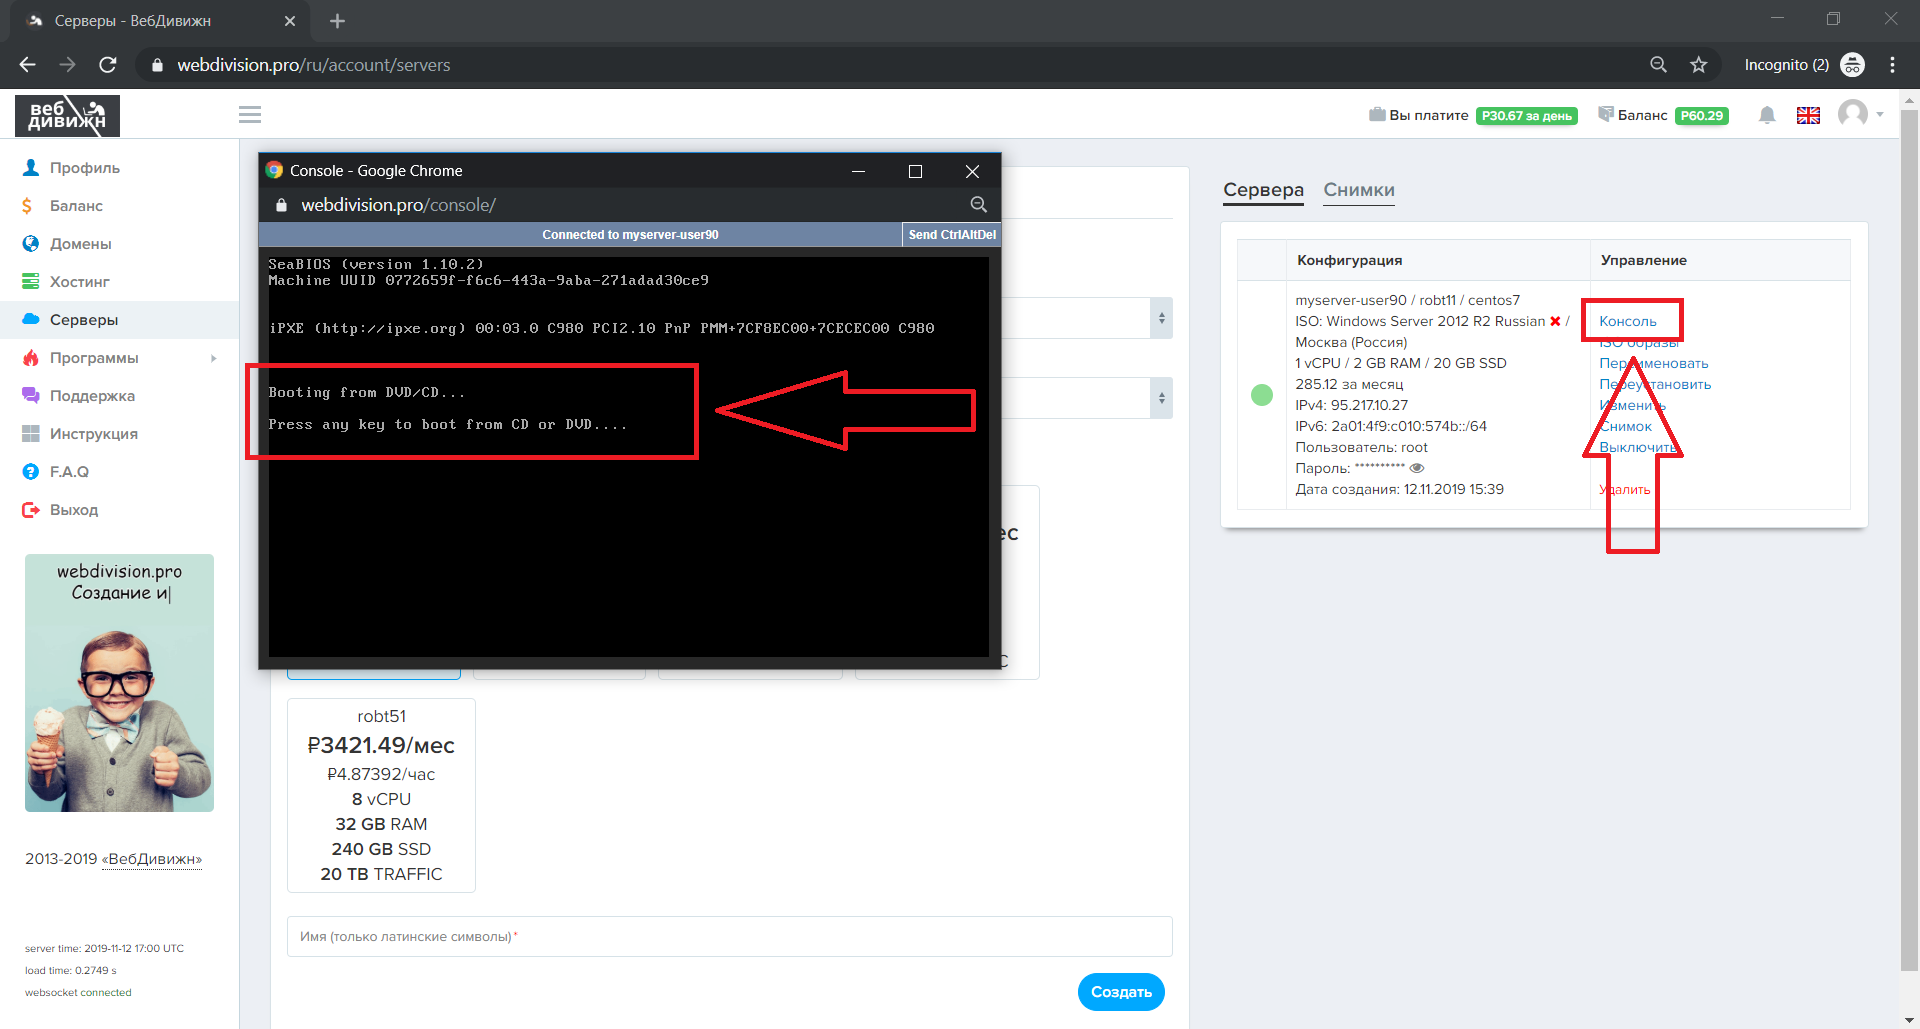The image size is (1920, 1029).
Task: Open the notifications bell
Action: [1767, 115]
